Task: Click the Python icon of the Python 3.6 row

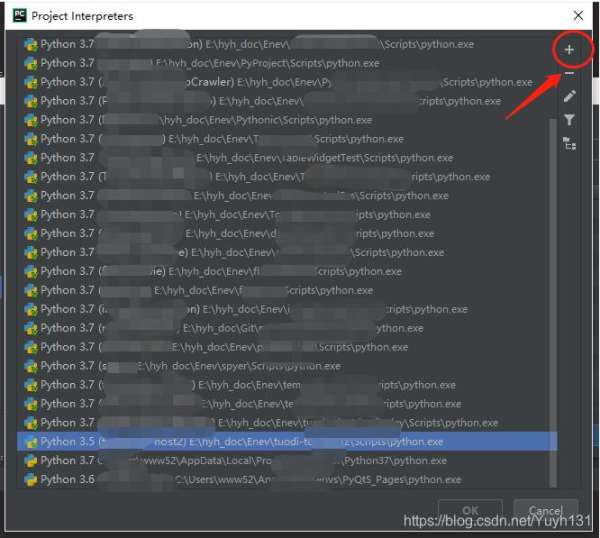Action: (31, 480)
